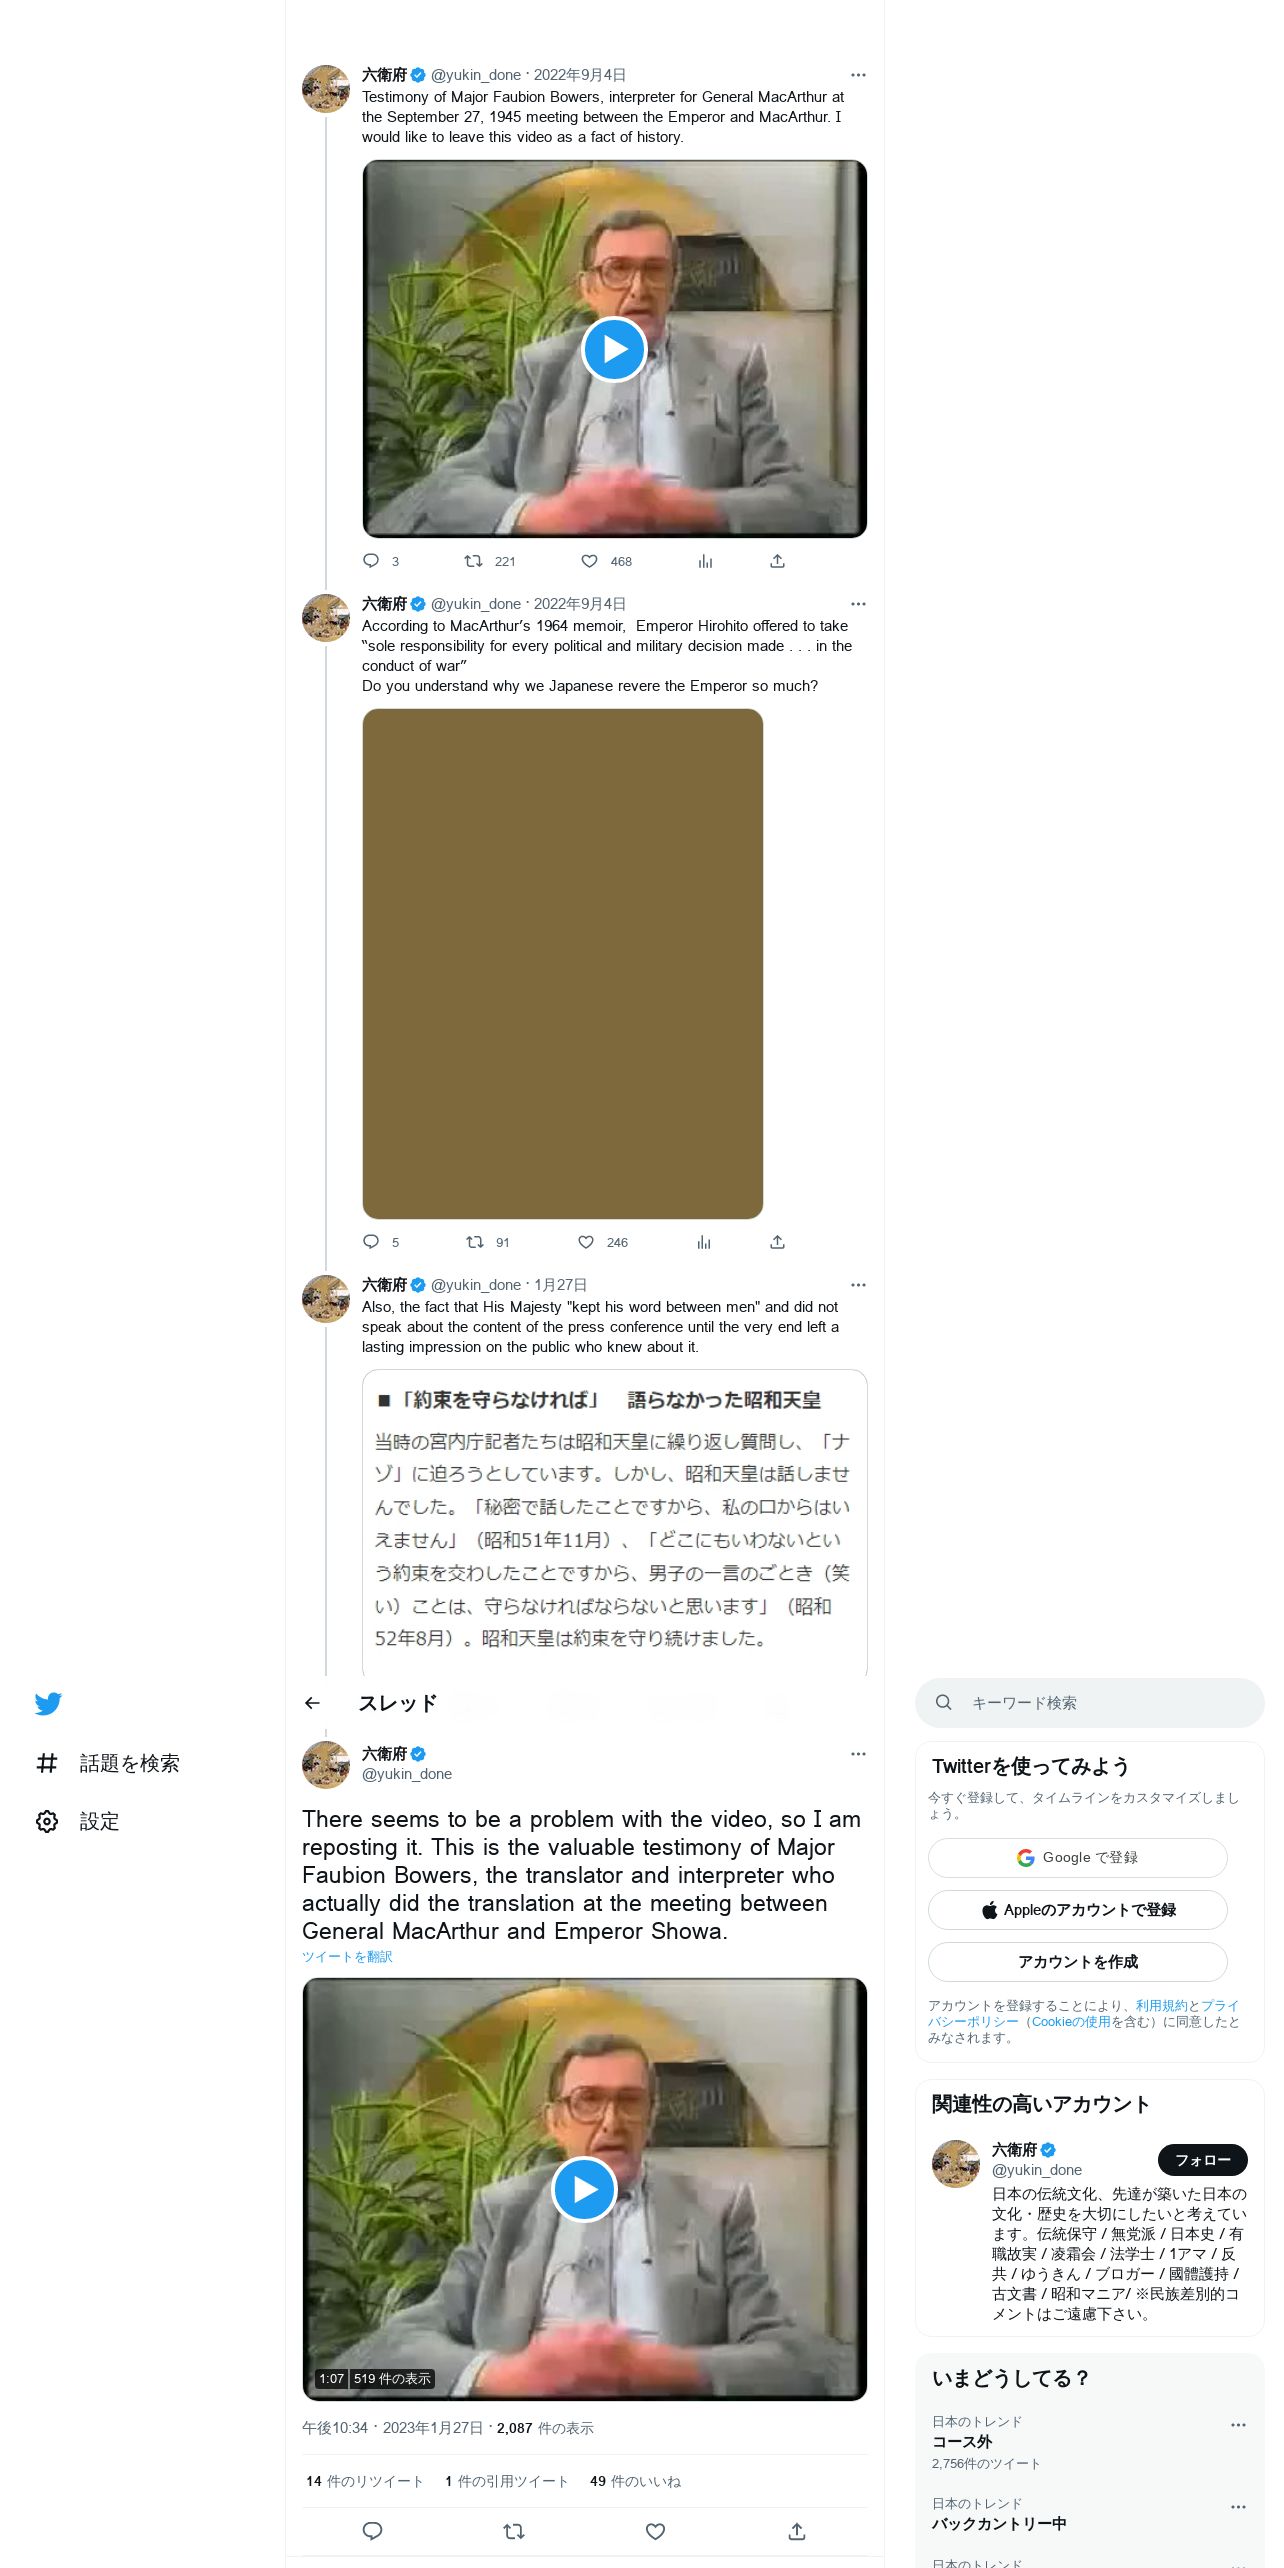Open more options for コース外 trend
Screen dimensions: 1284x2568
[x=1238, y=2425]
